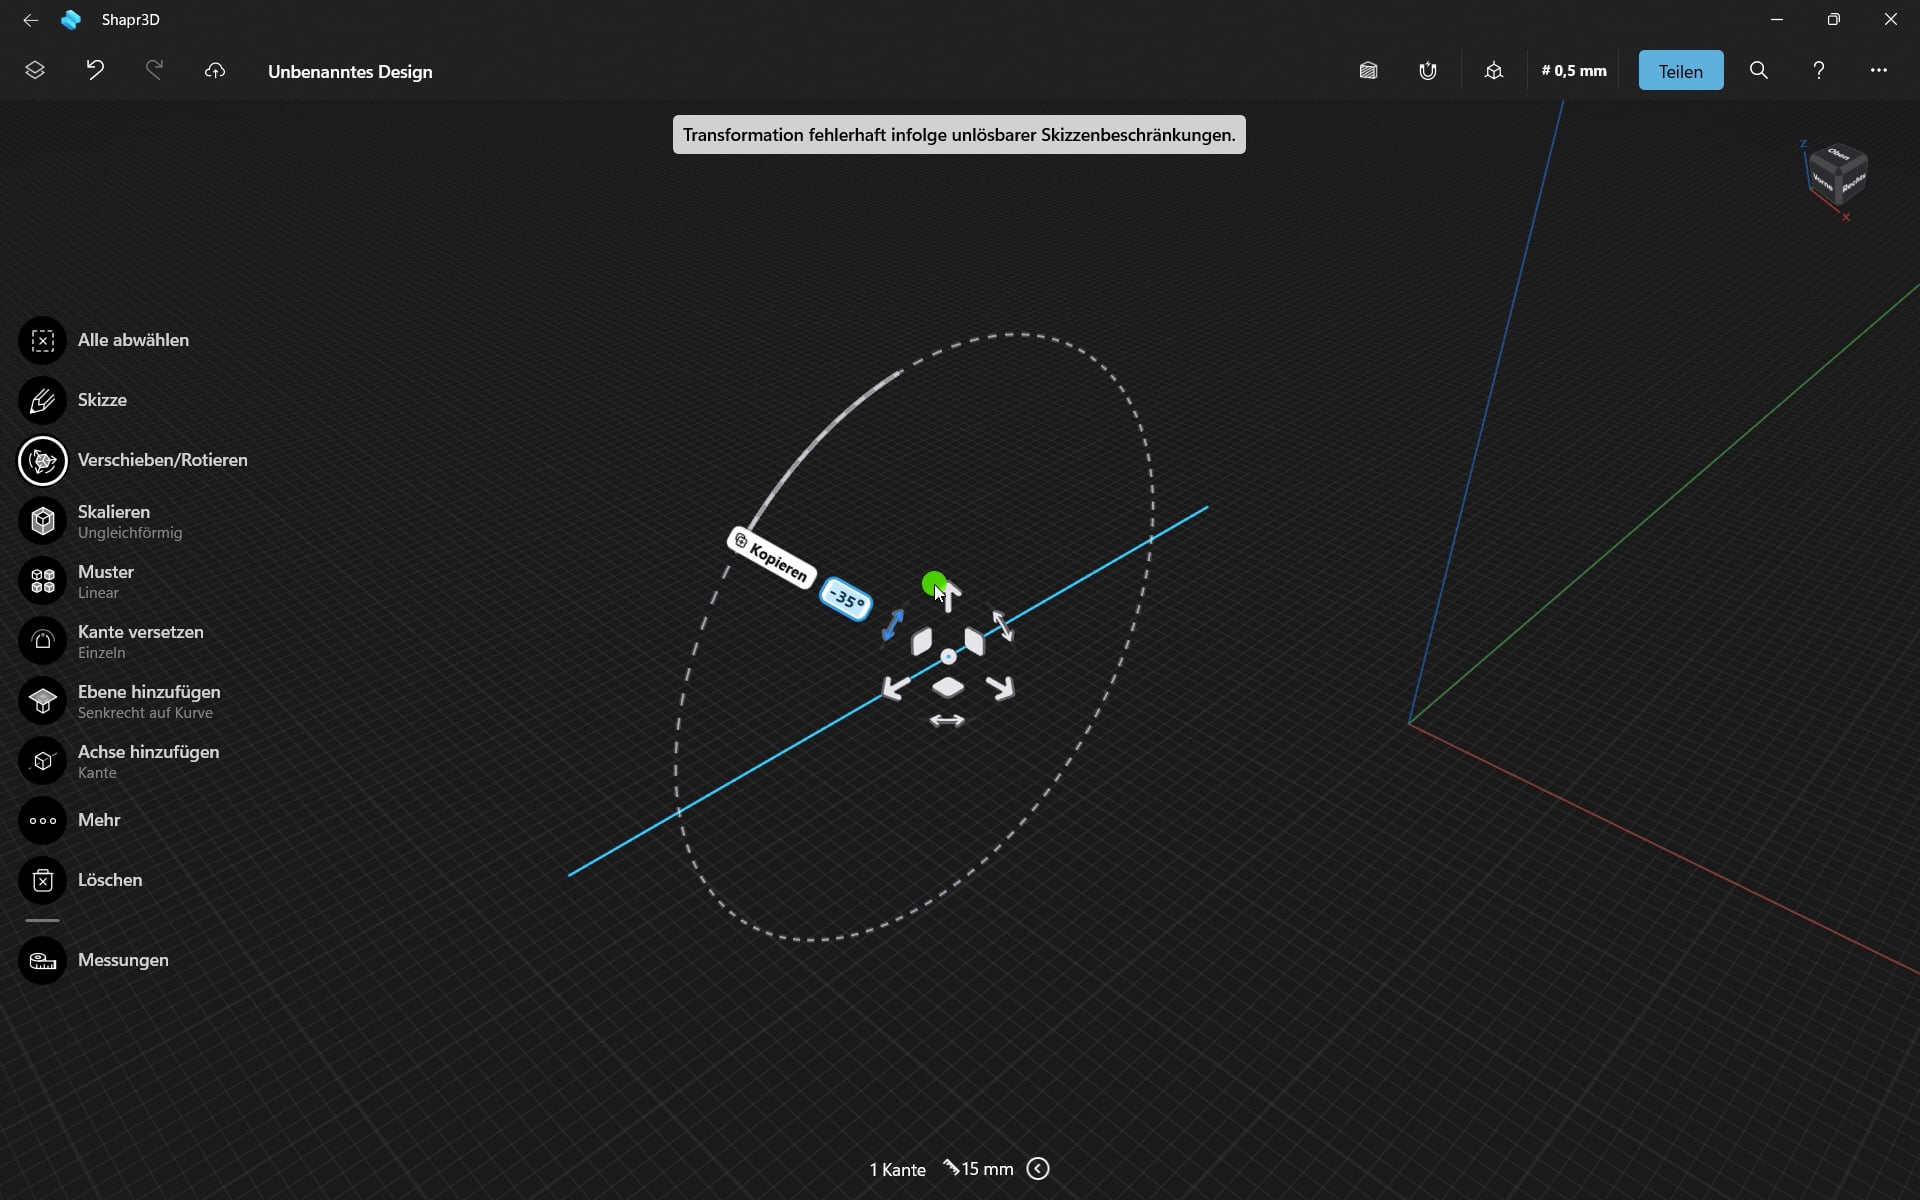Image resolution: width=1920 pixels, height=1200 pixels.
Task: Choose the Kante versetzen tool
Action: [42, 641]
